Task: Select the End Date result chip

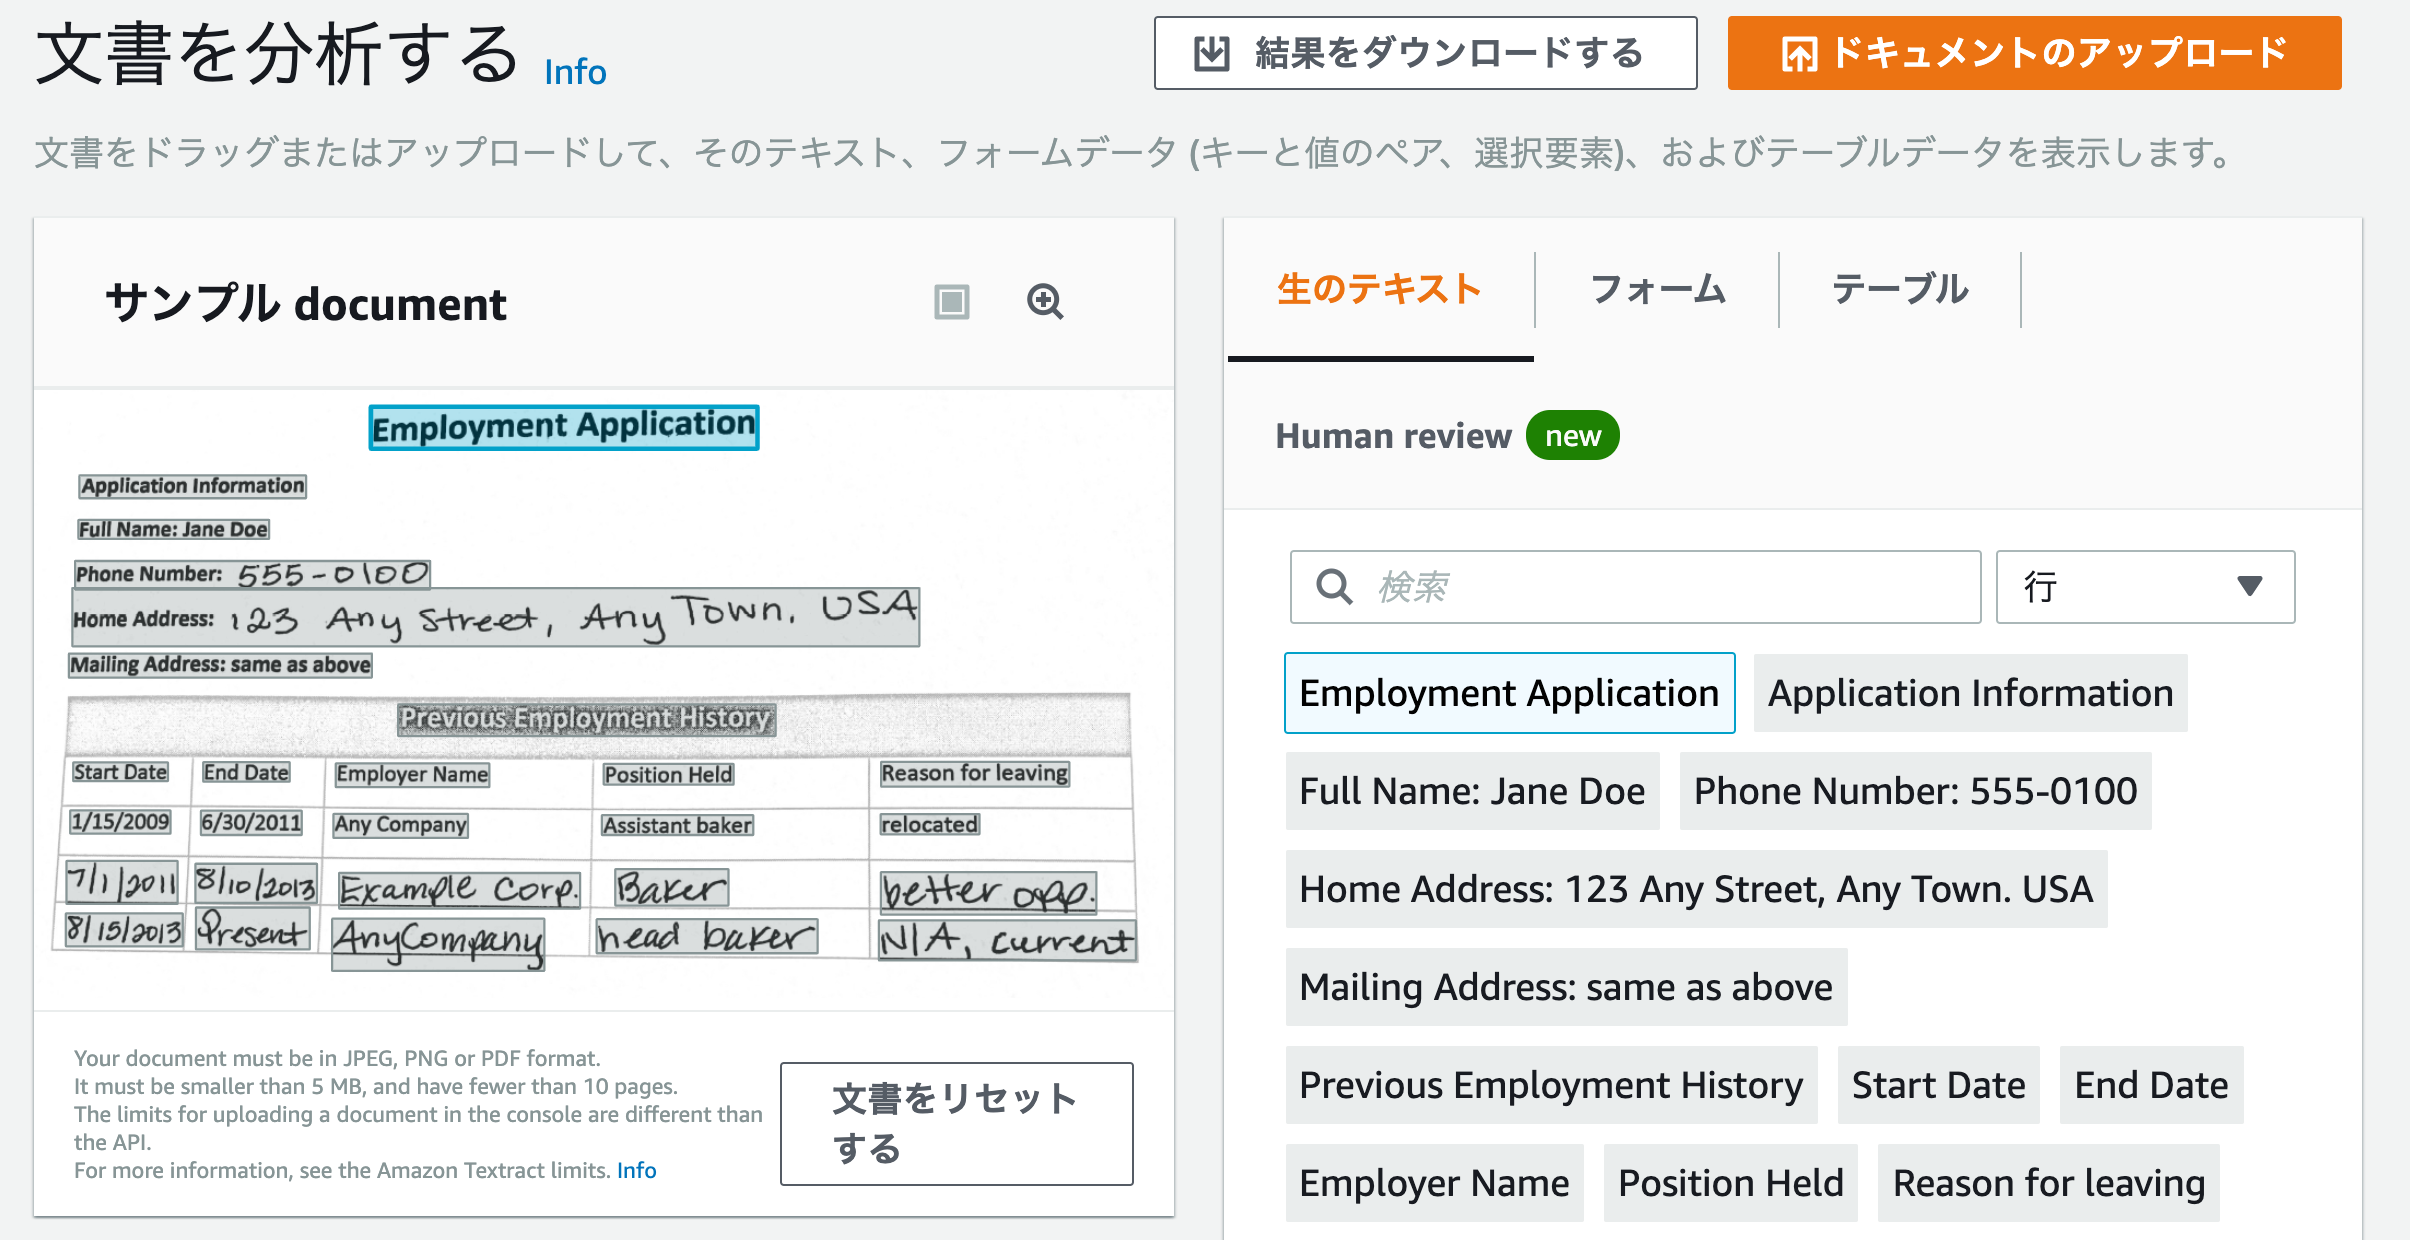Action: pyautogui.click(x=2151, y=1085)
